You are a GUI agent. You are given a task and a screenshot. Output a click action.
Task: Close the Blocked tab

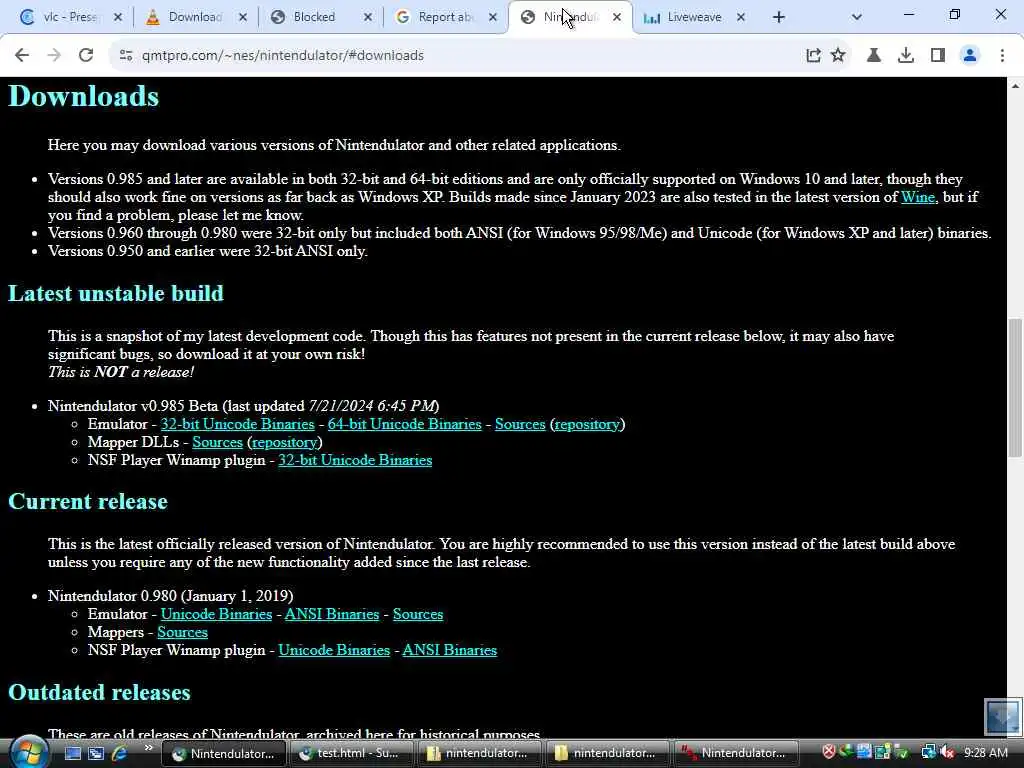368,17
